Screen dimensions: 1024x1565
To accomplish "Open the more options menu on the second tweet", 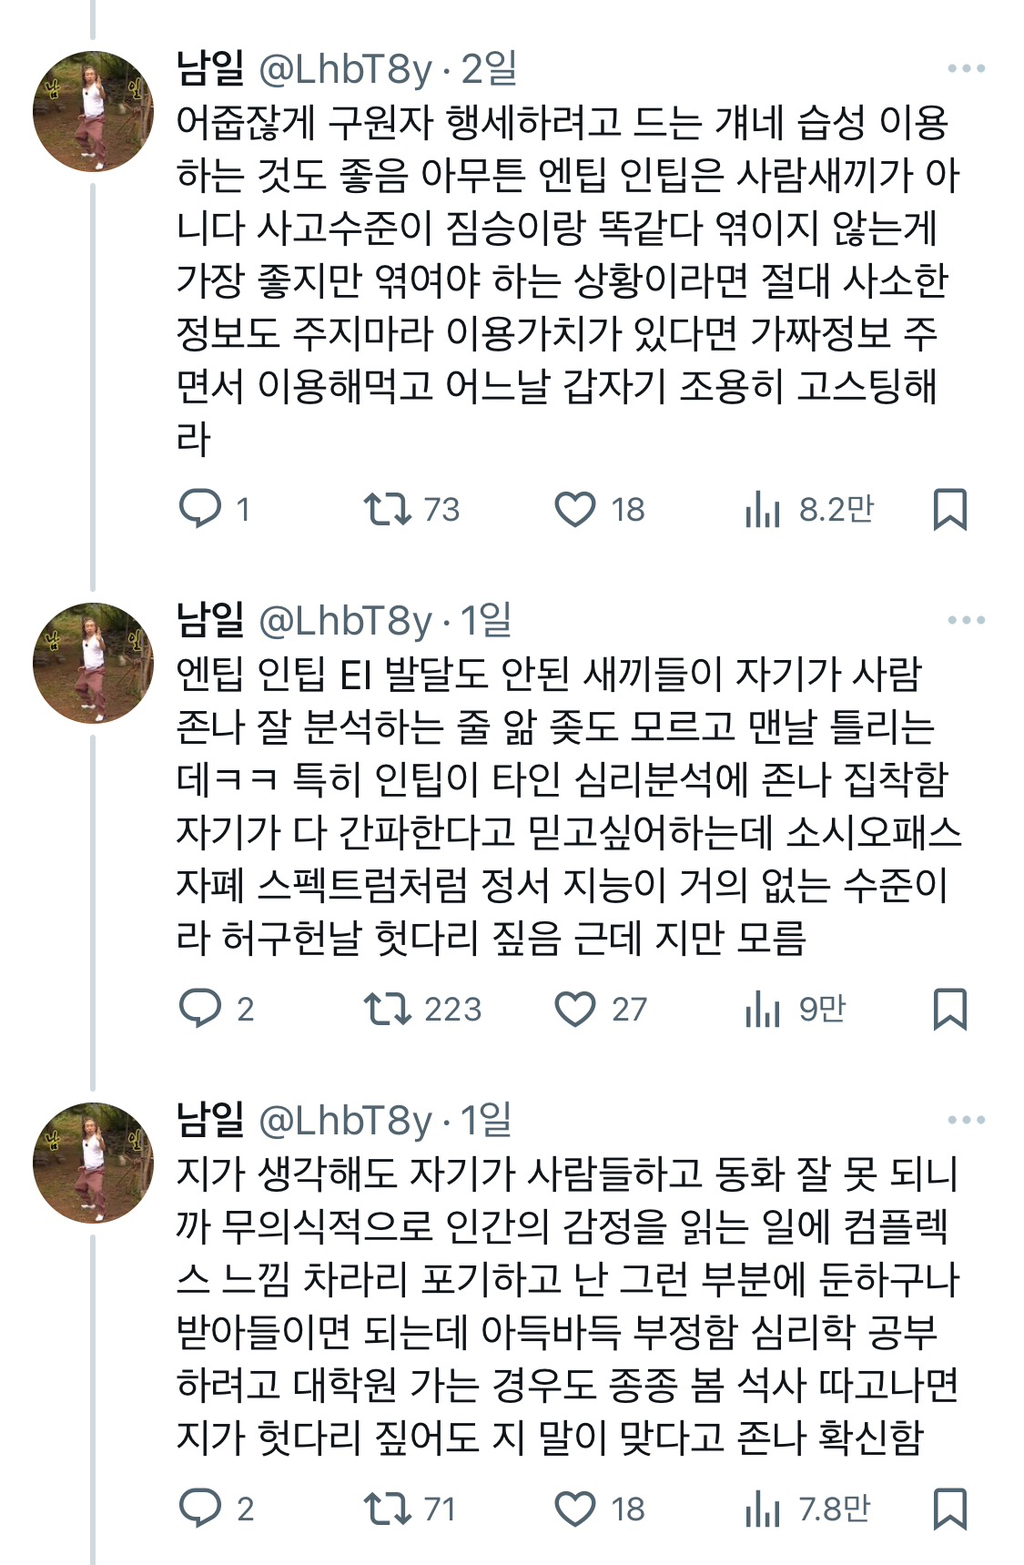I will [967, 620].
